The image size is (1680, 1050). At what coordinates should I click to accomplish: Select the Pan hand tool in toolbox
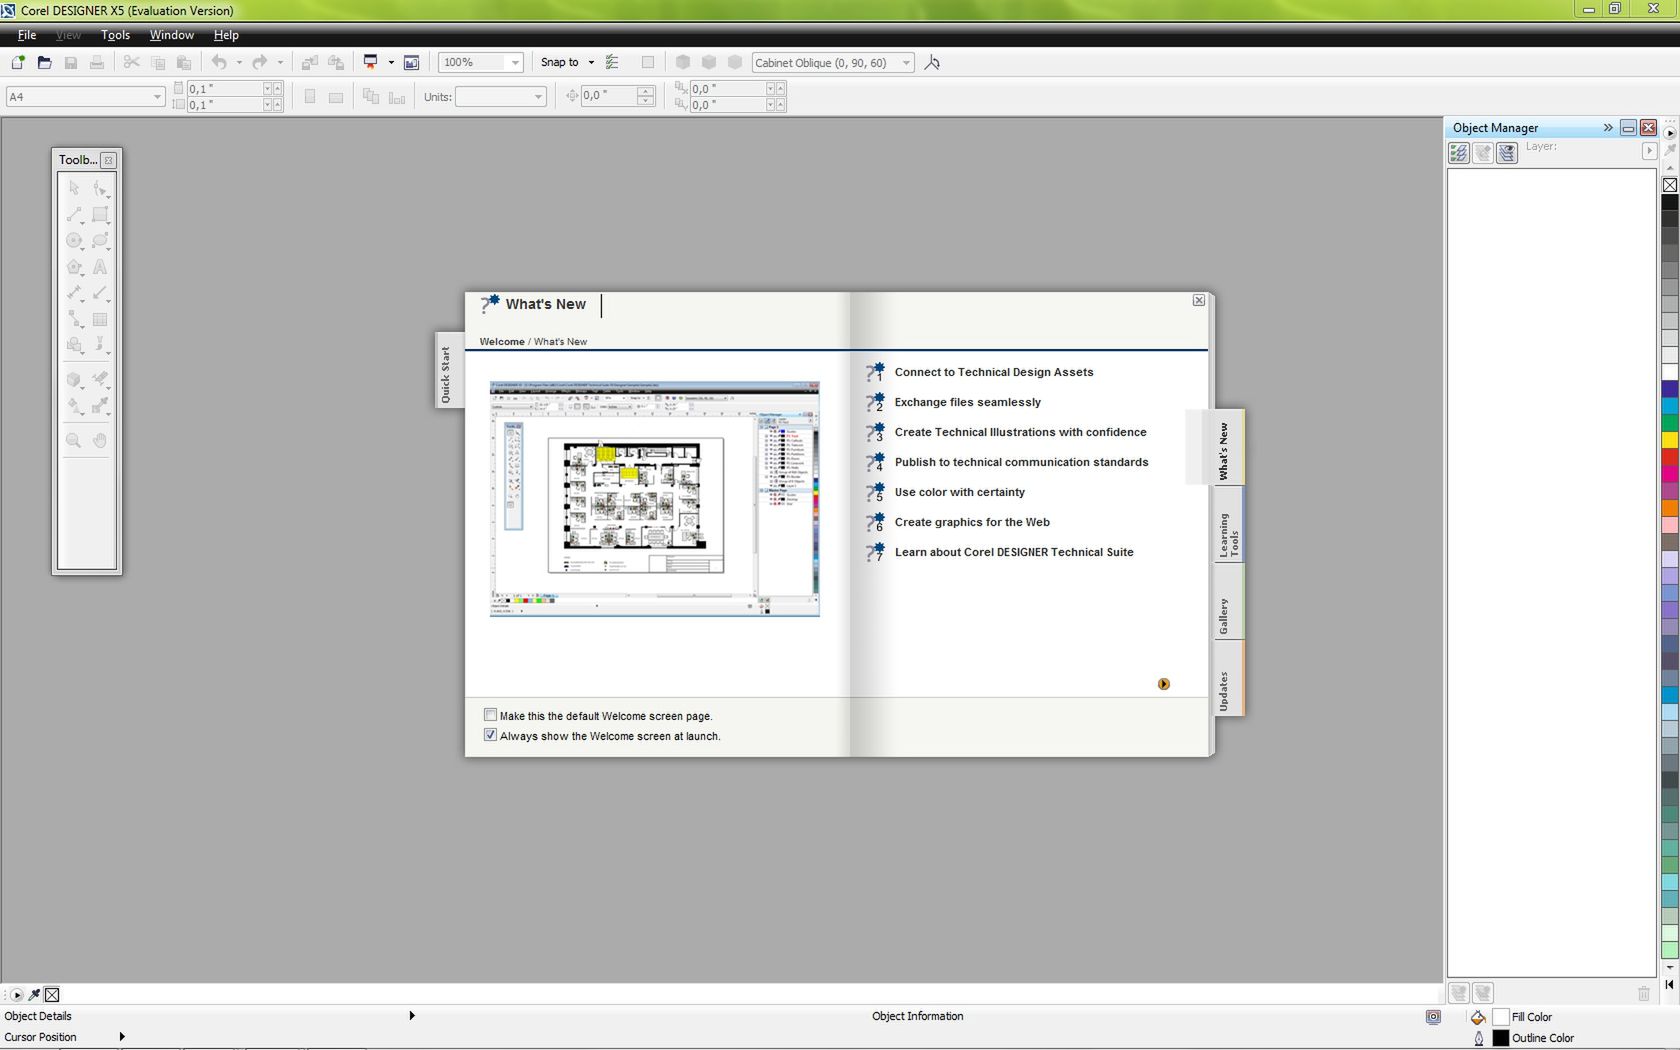pyautogui.click(x=100, y=440)
